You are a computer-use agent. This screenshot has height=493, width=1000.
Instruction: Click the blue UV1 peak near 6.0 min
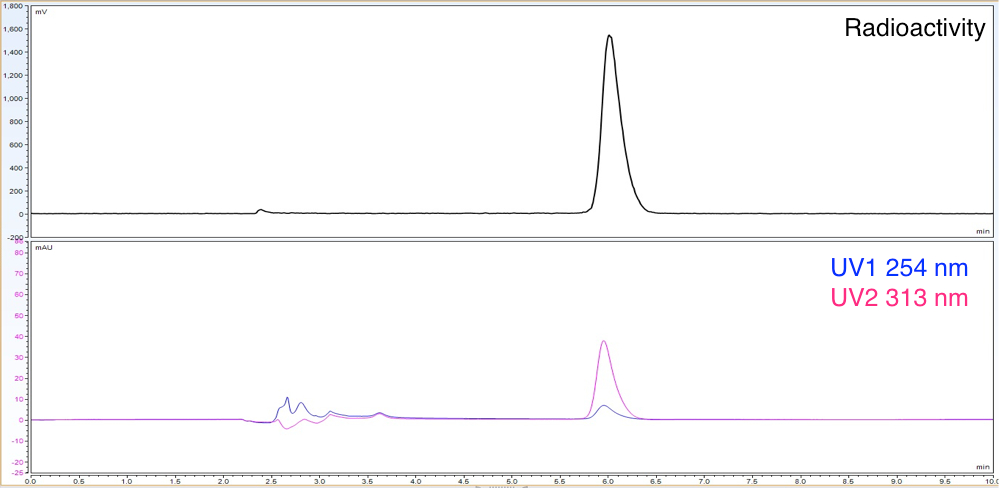pyautogui.click(x=603, y=406)
